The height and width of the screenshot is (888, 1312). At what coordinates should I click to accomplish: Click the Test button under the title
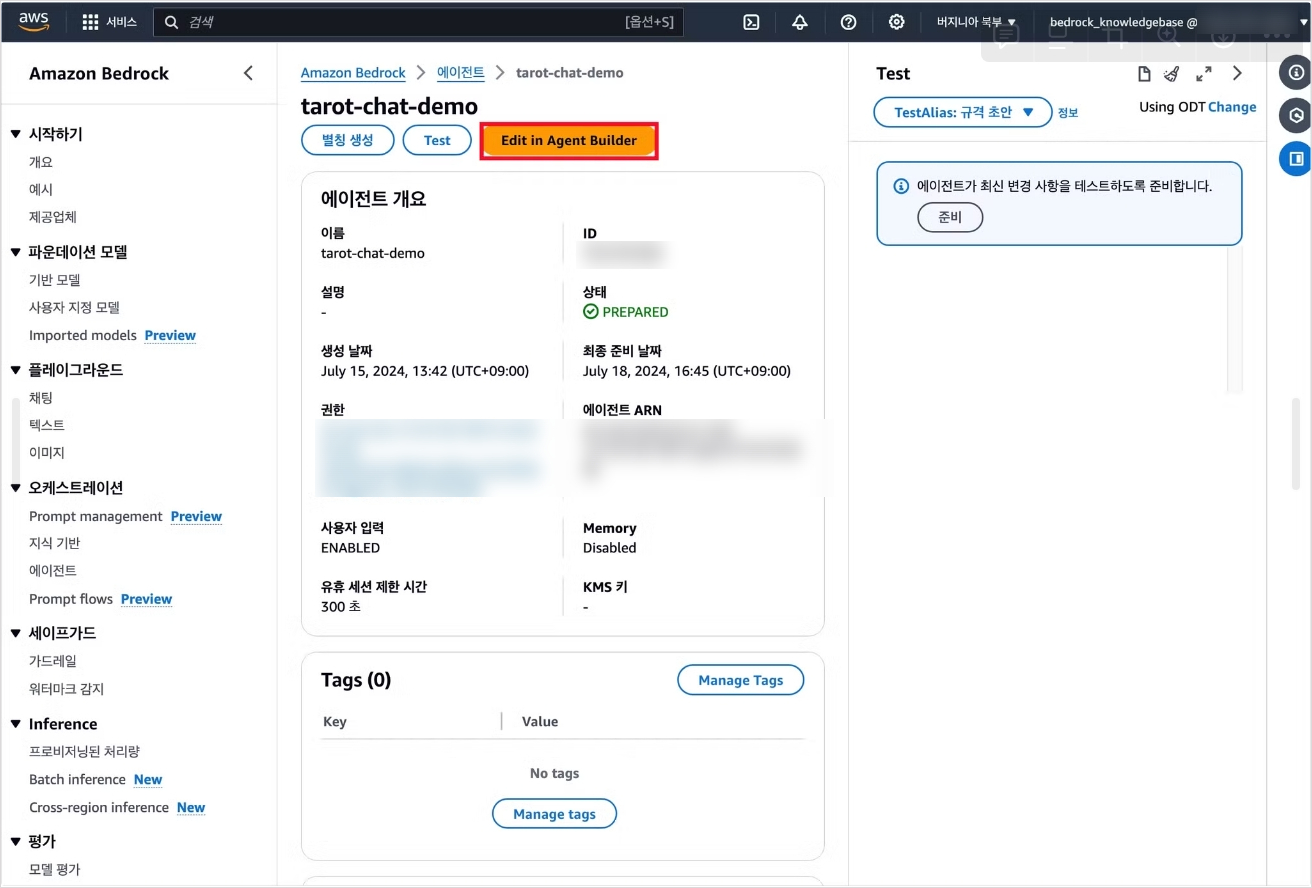point(437,140)
